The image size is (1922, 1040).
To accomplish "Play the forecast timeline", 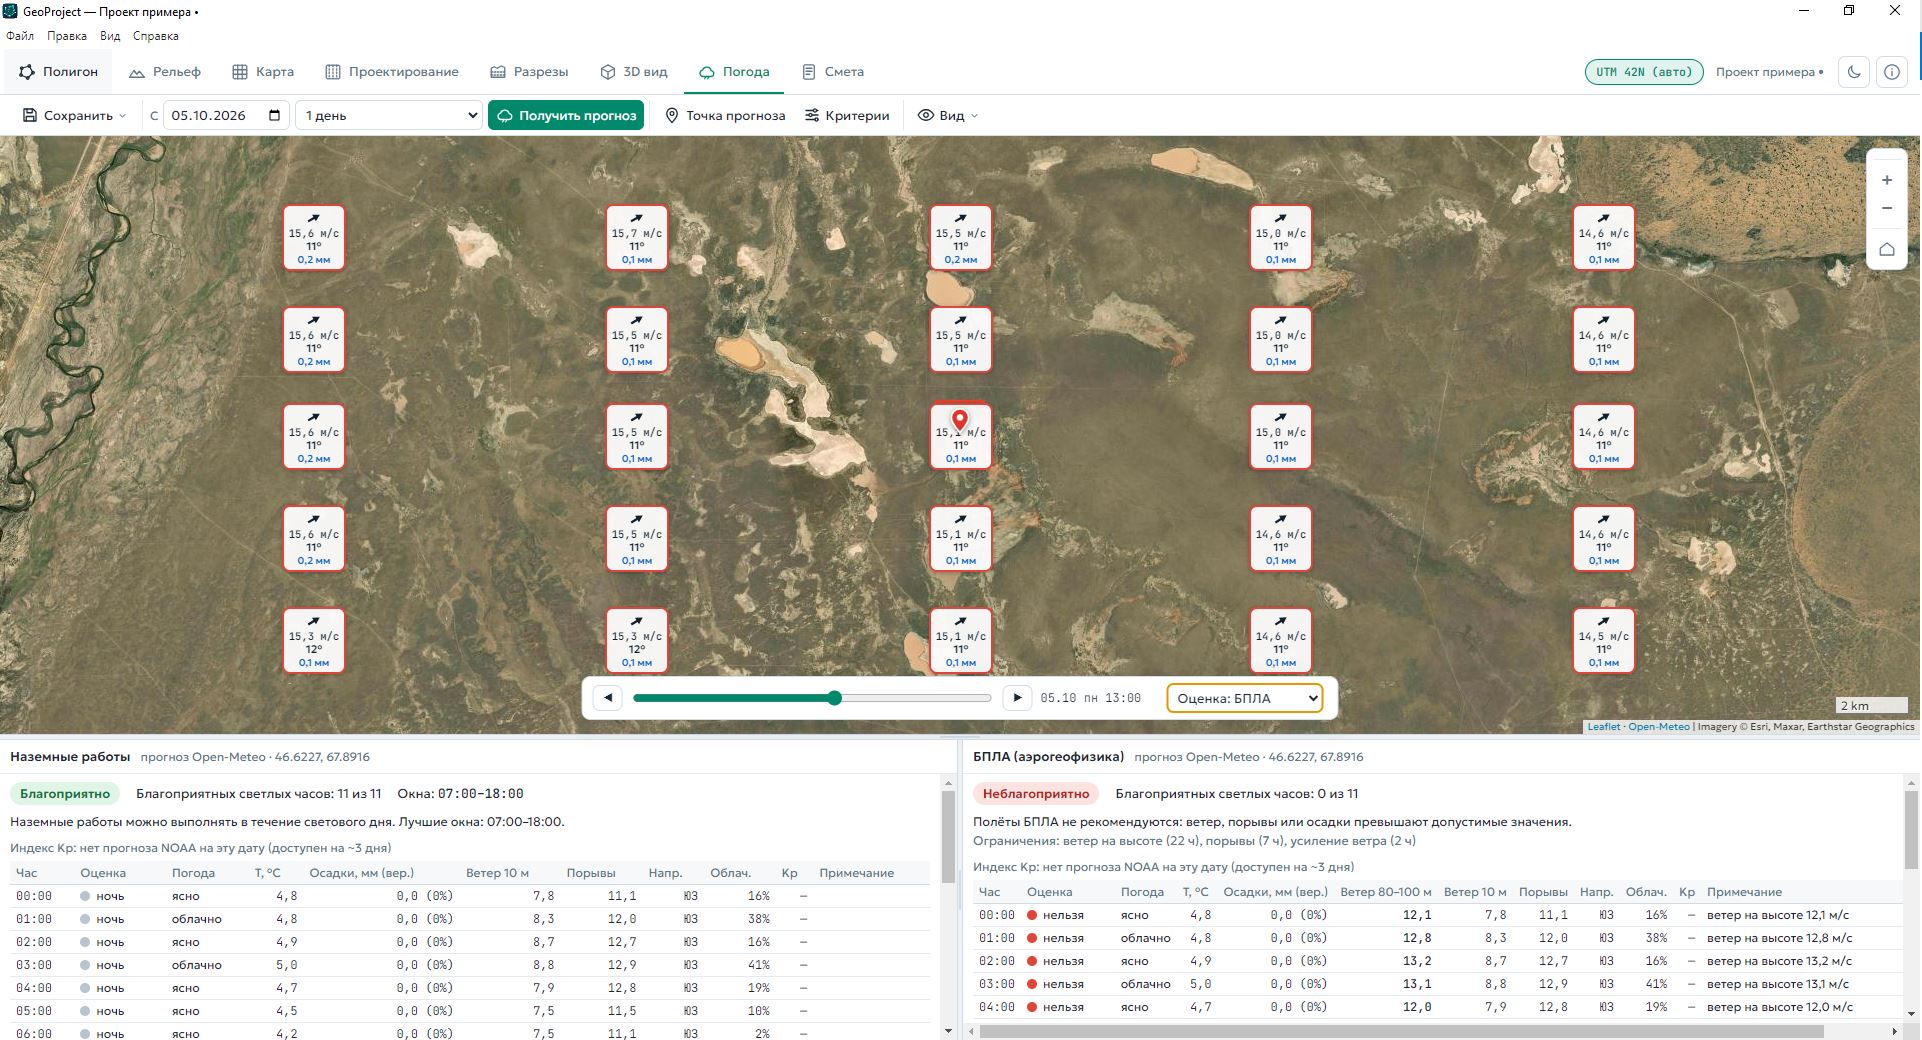I will pyautogui.click(x=1017, y=698).
